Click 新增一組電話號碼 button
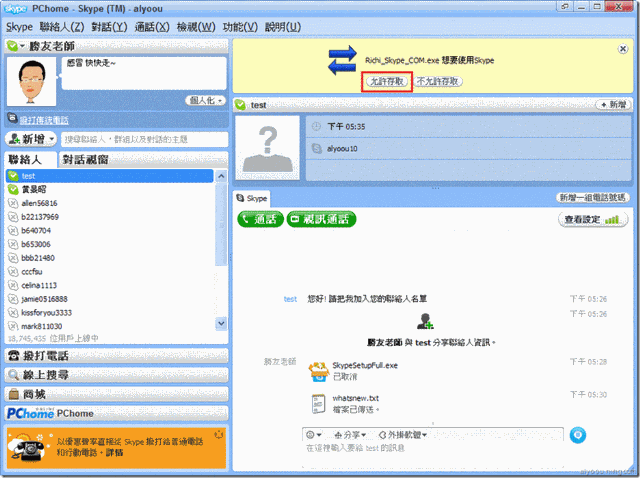Viewport: 640px width, 478px height. pos(592,198)
